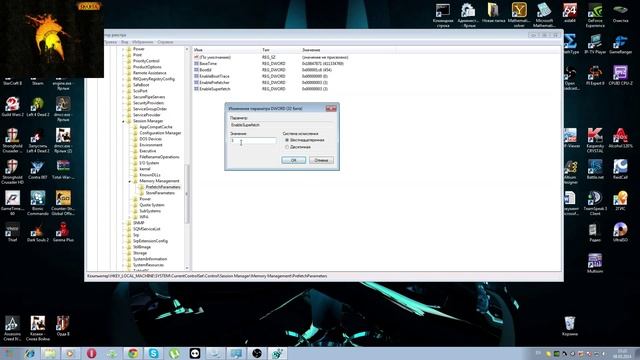Open Guild Wars 2 desktop shortcut
The width and height of the screenshot is (640, 360).
click(x=12, y=107)
